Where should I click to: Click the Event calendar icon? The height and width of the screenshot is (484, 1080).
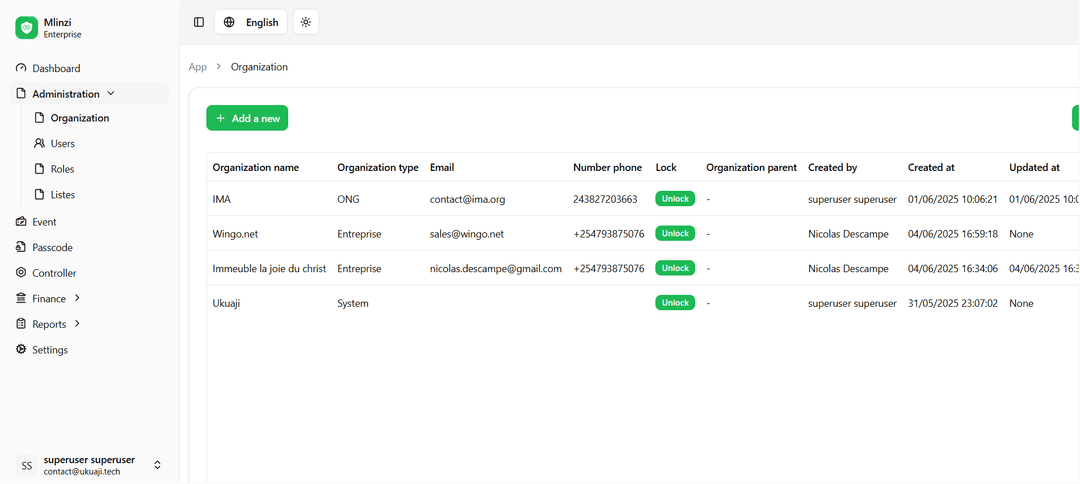tap(22, 222)
